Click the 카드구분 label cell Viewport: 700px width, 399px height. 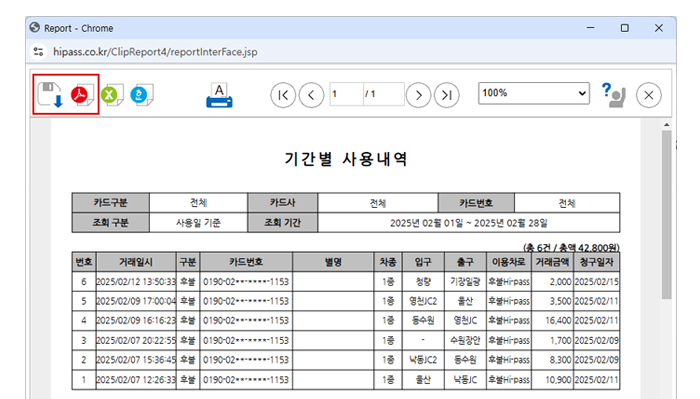(110, 203)
